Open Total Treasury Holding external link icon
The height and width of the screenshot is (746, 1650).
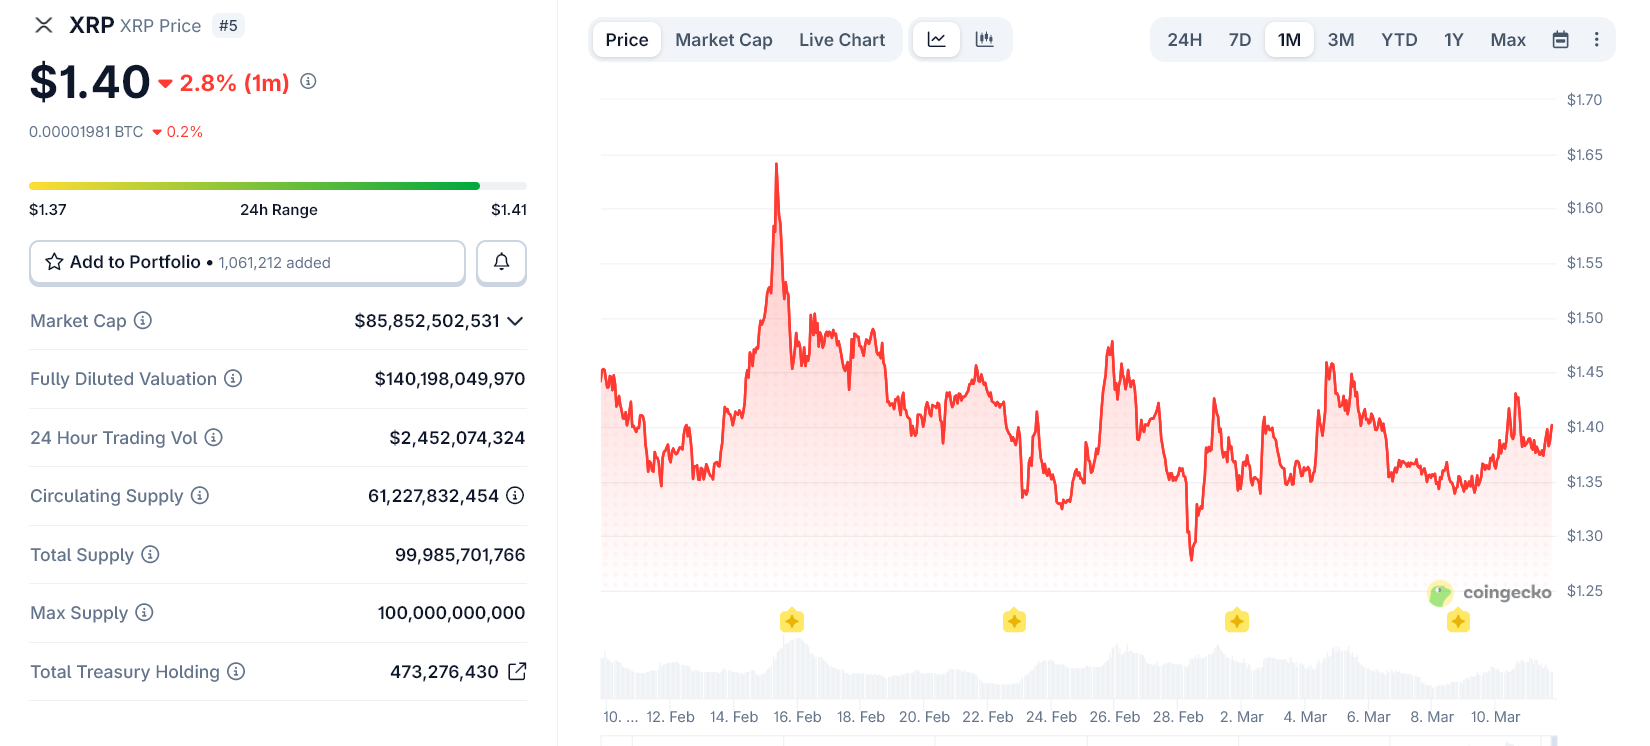click(517, 672)
